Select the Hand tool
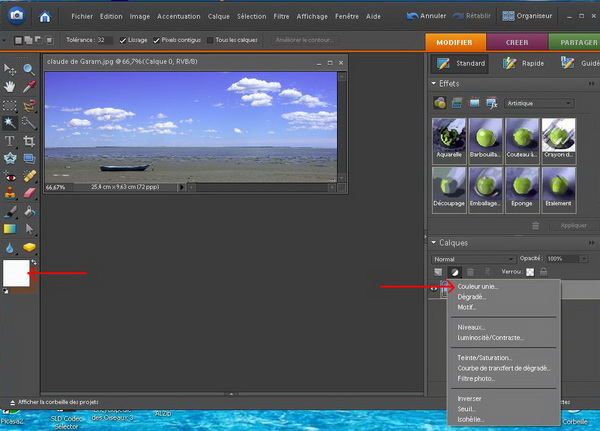This screenshot has width=600, height=431. point(10,87)
